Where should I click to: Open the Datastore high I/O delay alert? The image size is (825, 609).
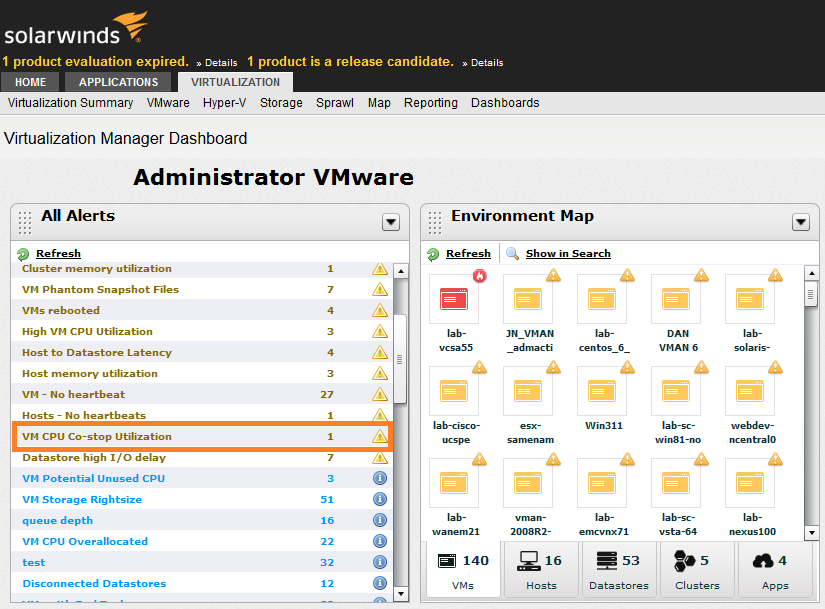pyautogui.click(x=202, y=457)
